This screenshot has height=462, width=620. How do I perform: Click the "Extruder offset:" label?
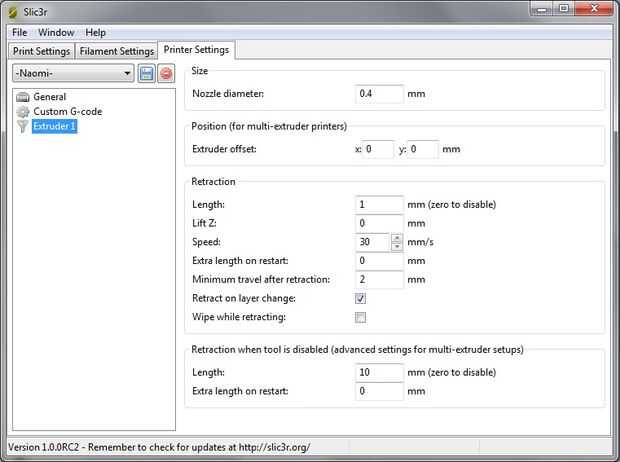tap(224, 150)
